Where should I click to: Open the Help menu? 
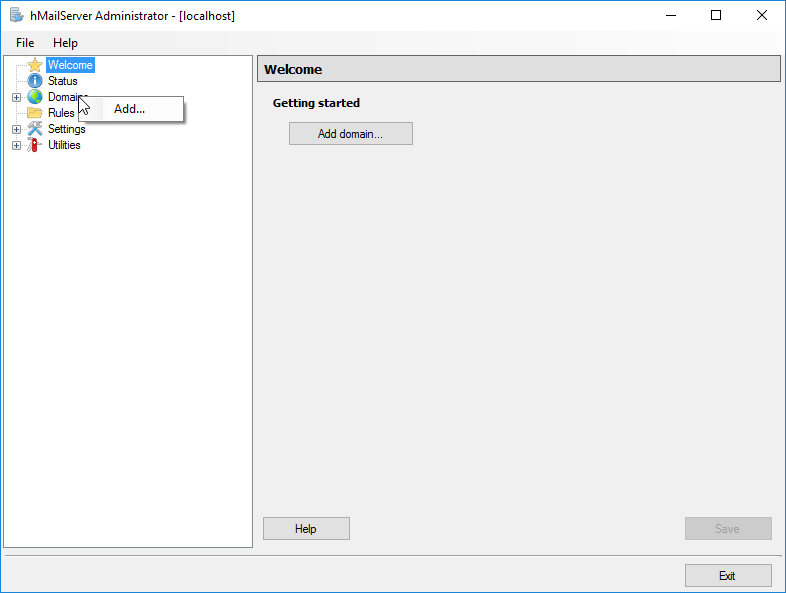pyautogui.click(x=65, y=43)
